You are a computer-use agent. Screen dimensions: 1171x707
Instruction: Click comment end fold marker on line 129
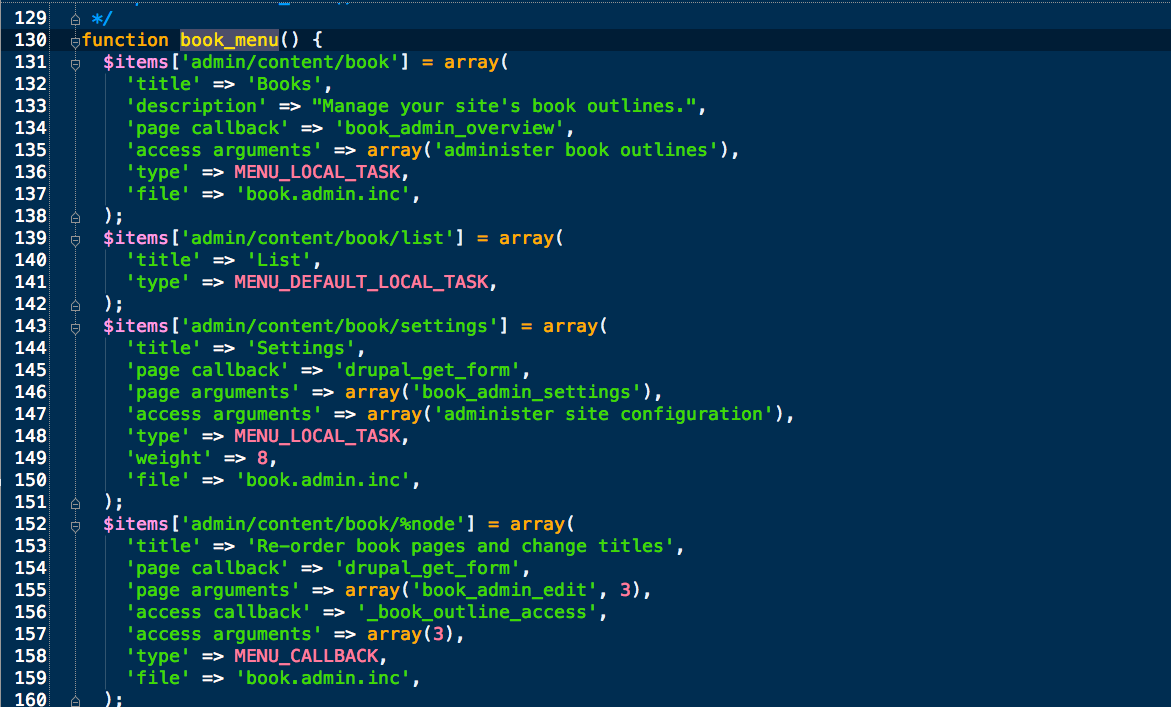(x=75, y=19)
